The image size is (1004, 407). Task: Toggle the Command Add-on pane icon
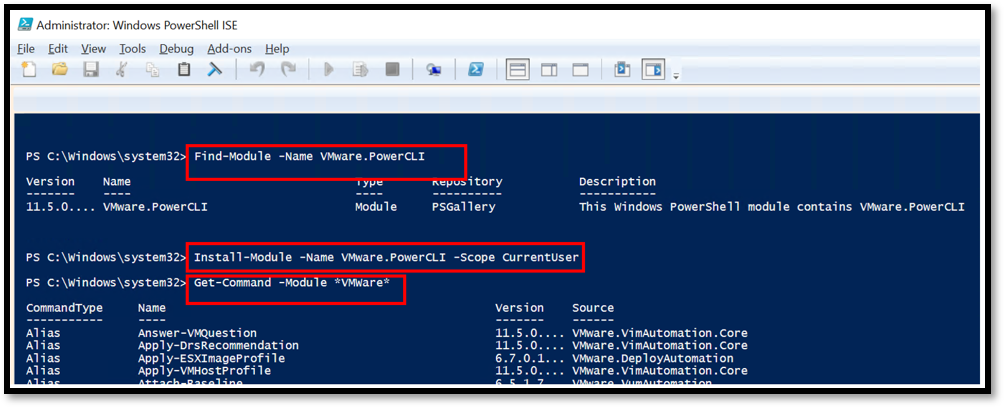[654, 69]
